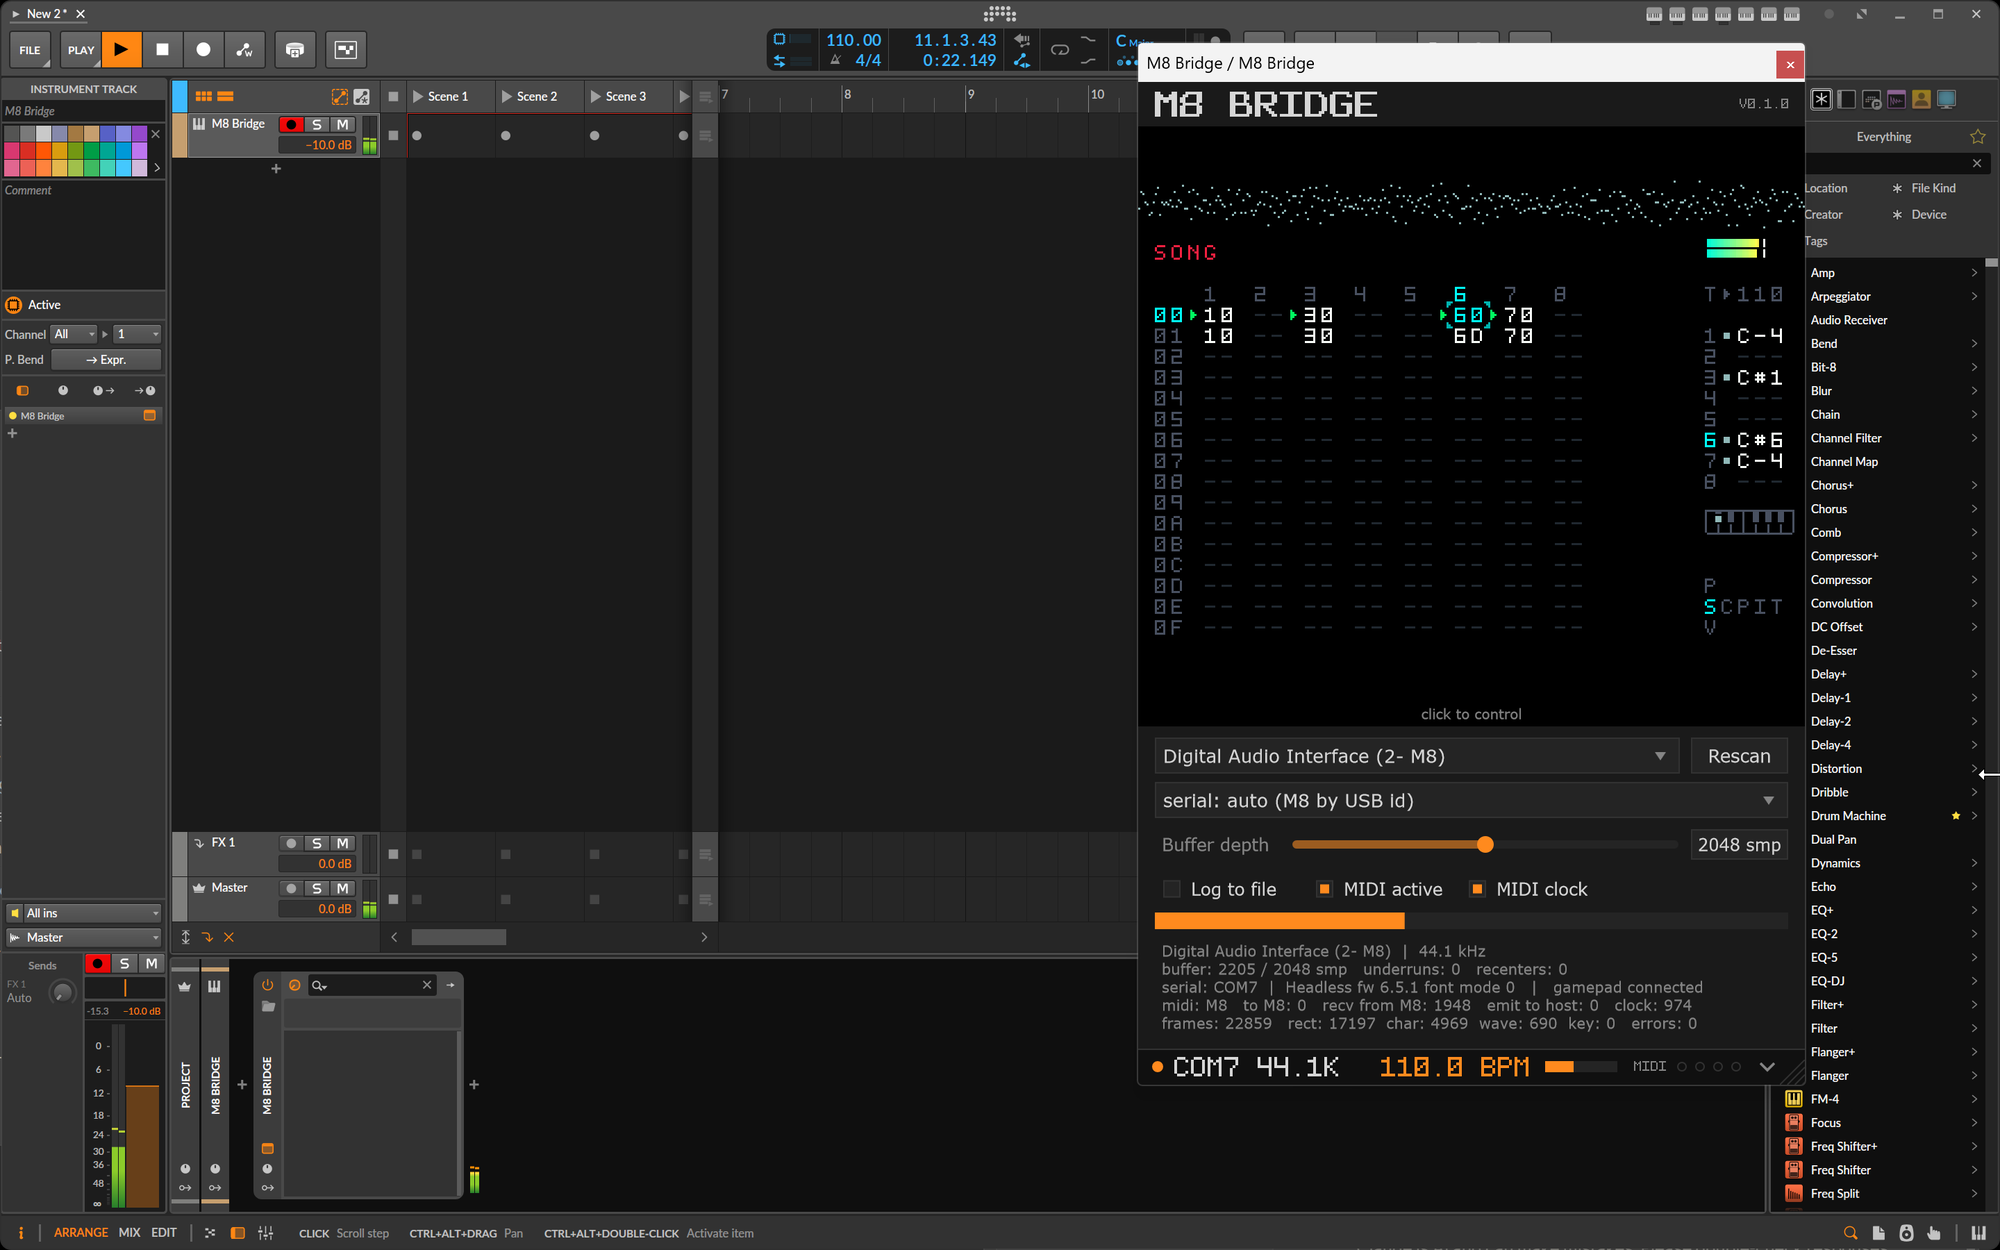The height and width of the screenshot is (1250, 2000).
Task: Add a new track with the plus icon
Action: click(x=276, y=169)
